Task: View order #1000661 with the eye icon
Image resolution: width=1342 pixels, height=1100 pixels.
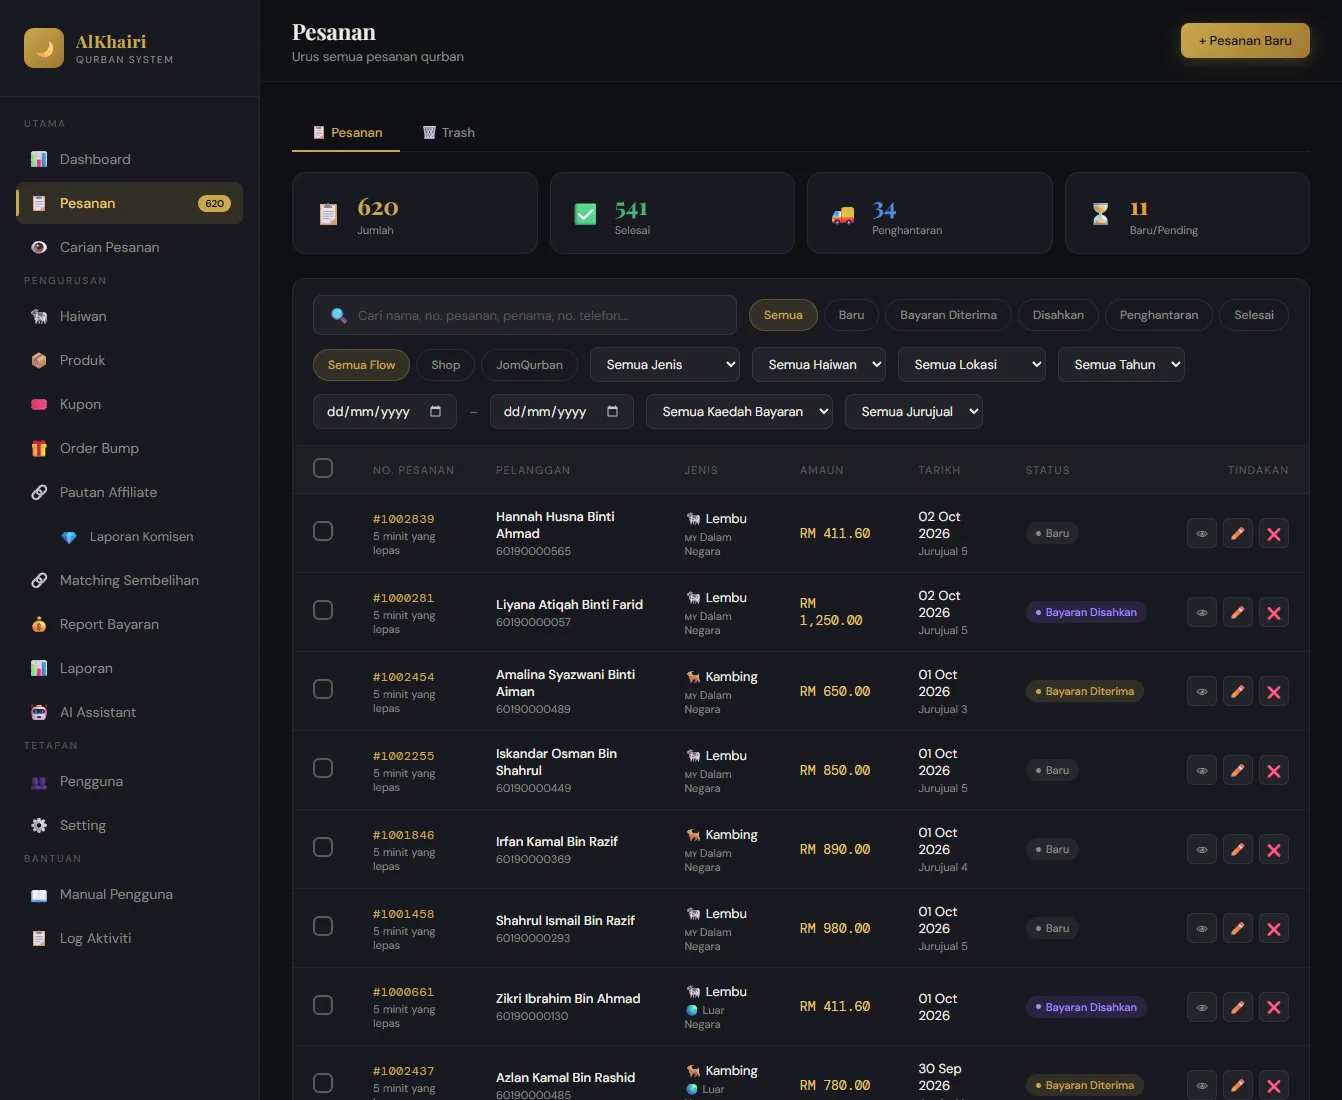Action: pos(1202,1007)
